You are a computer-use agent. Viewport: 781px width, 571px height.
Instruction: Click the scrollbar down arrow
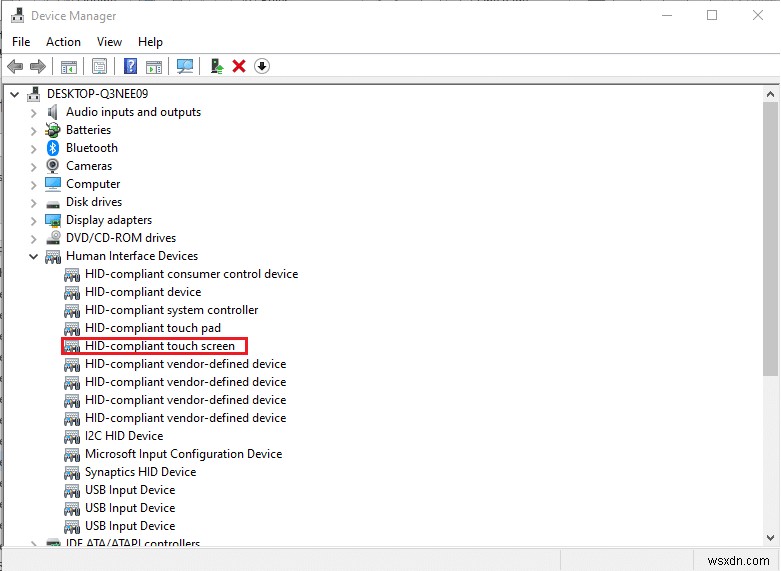(x=770, y=538)
